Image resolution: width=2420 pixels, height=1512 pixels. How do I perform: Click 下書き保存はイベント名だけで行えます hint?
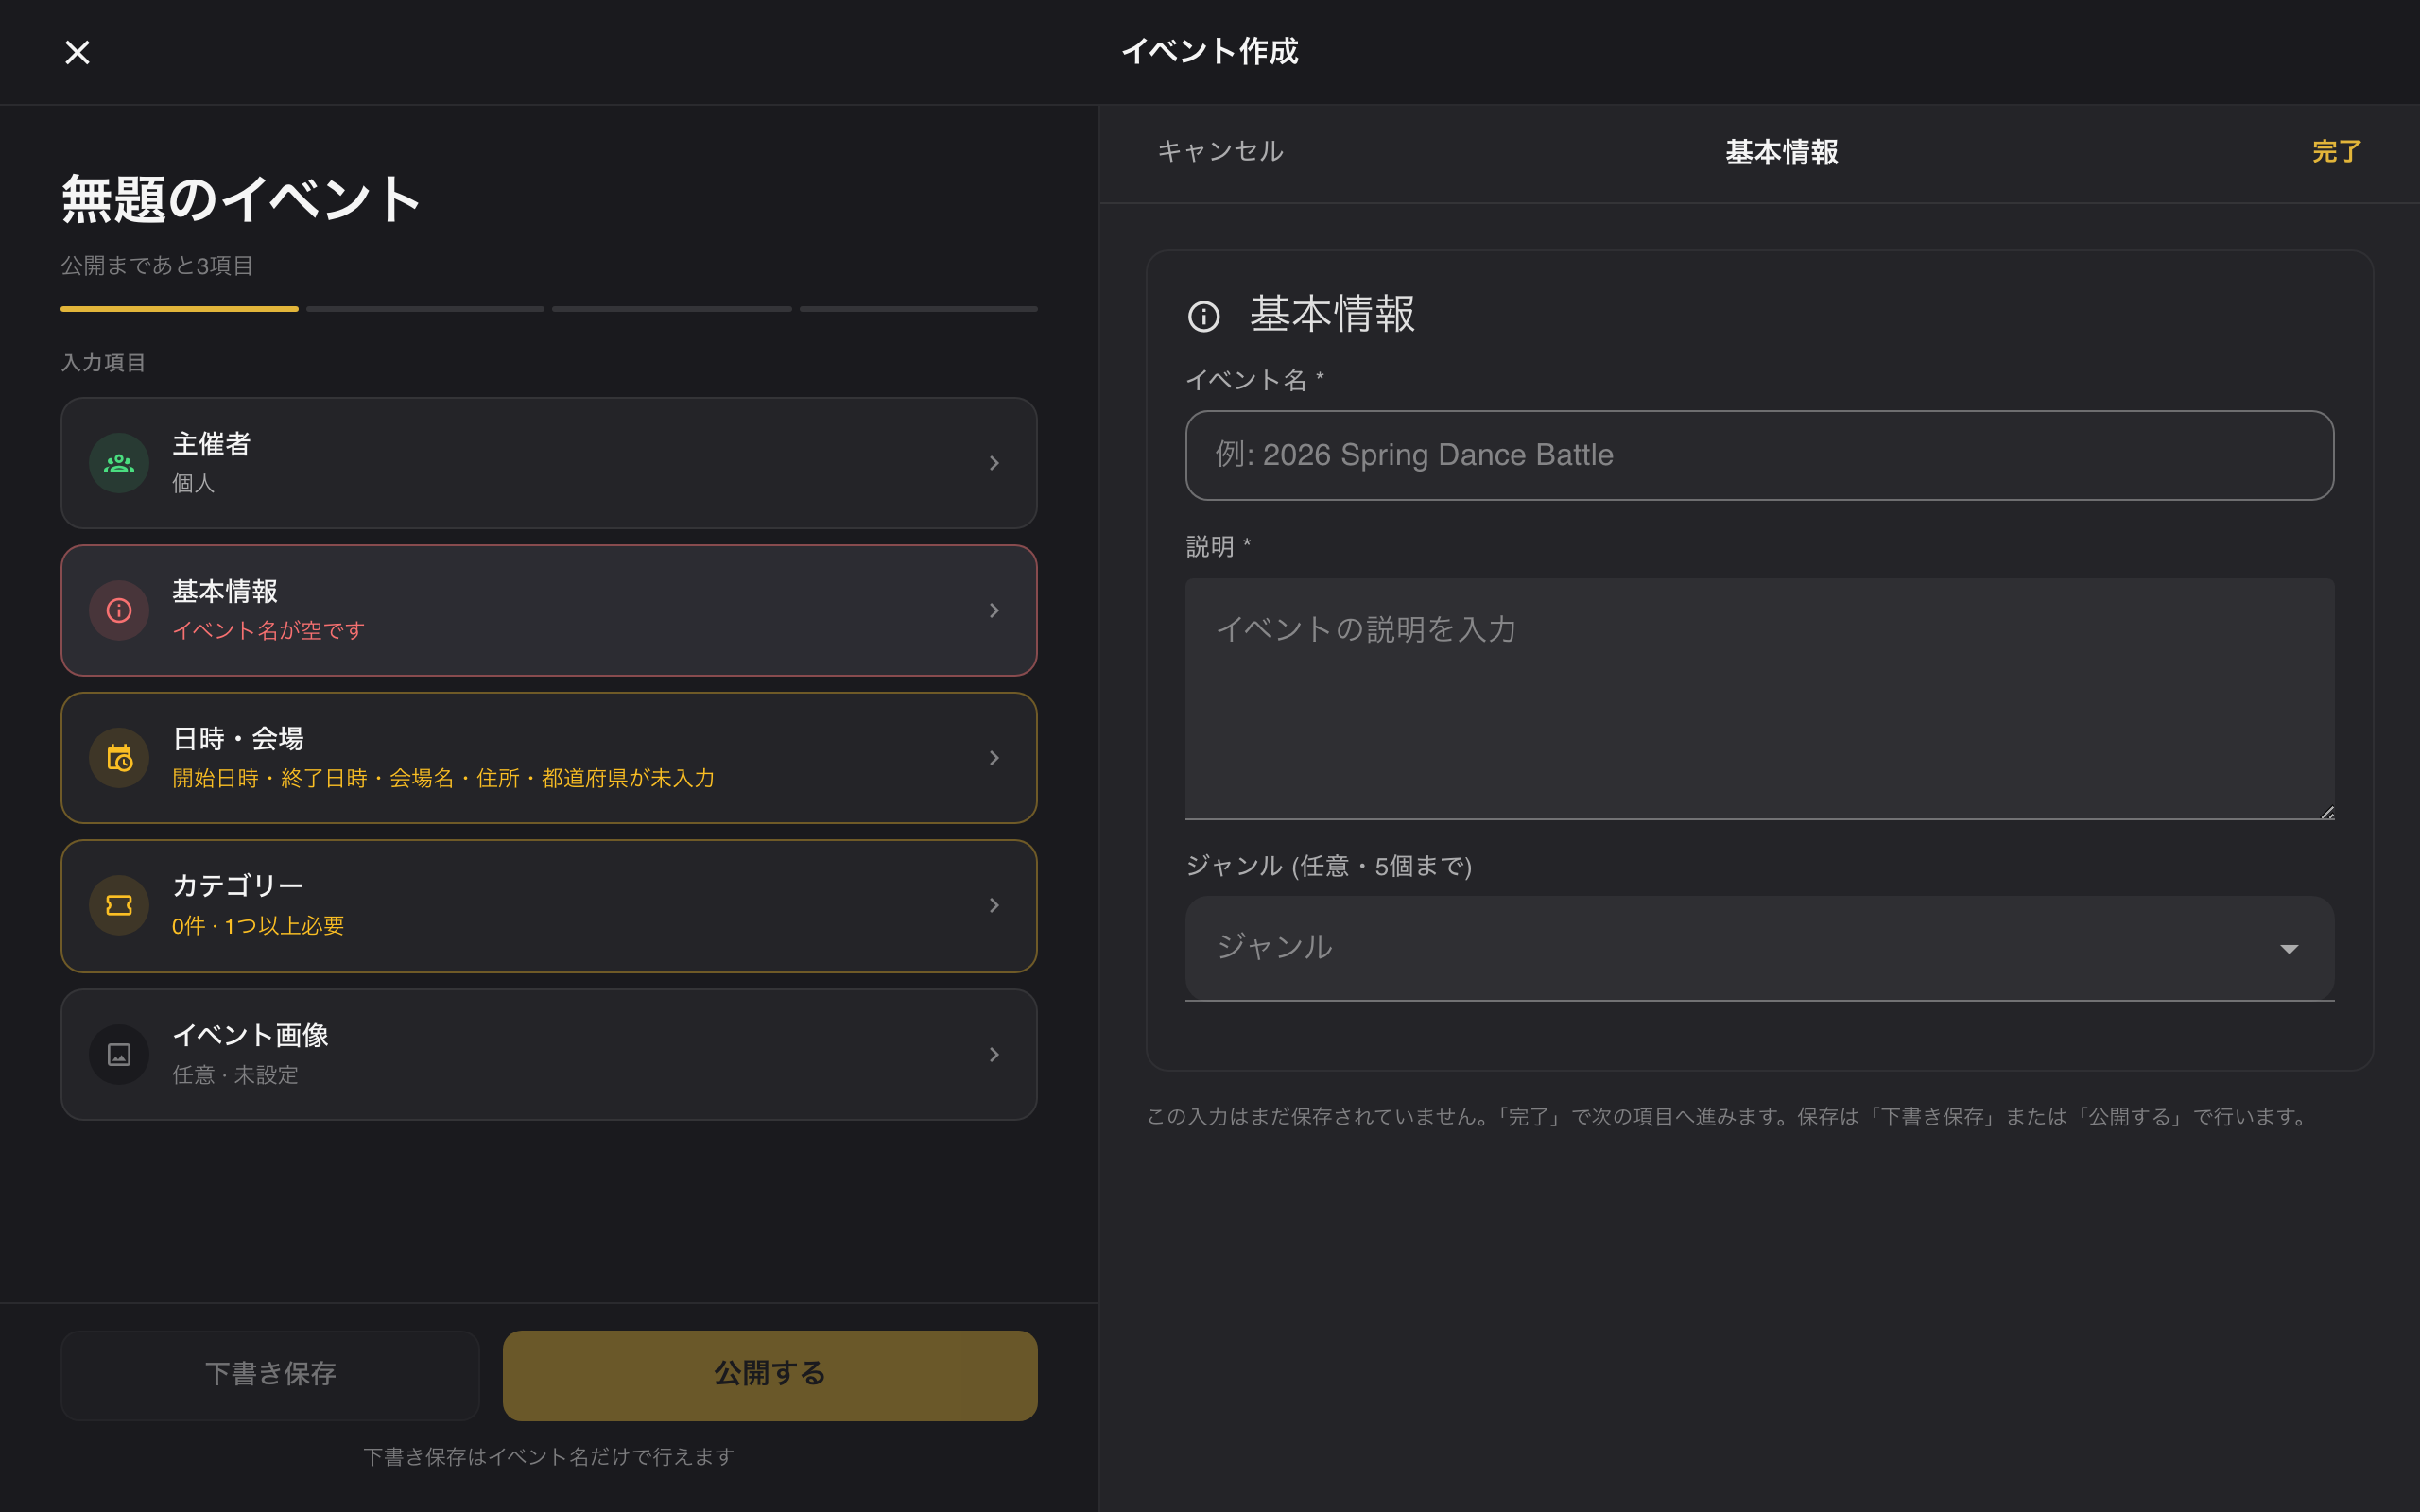[x=549, y=1457]
